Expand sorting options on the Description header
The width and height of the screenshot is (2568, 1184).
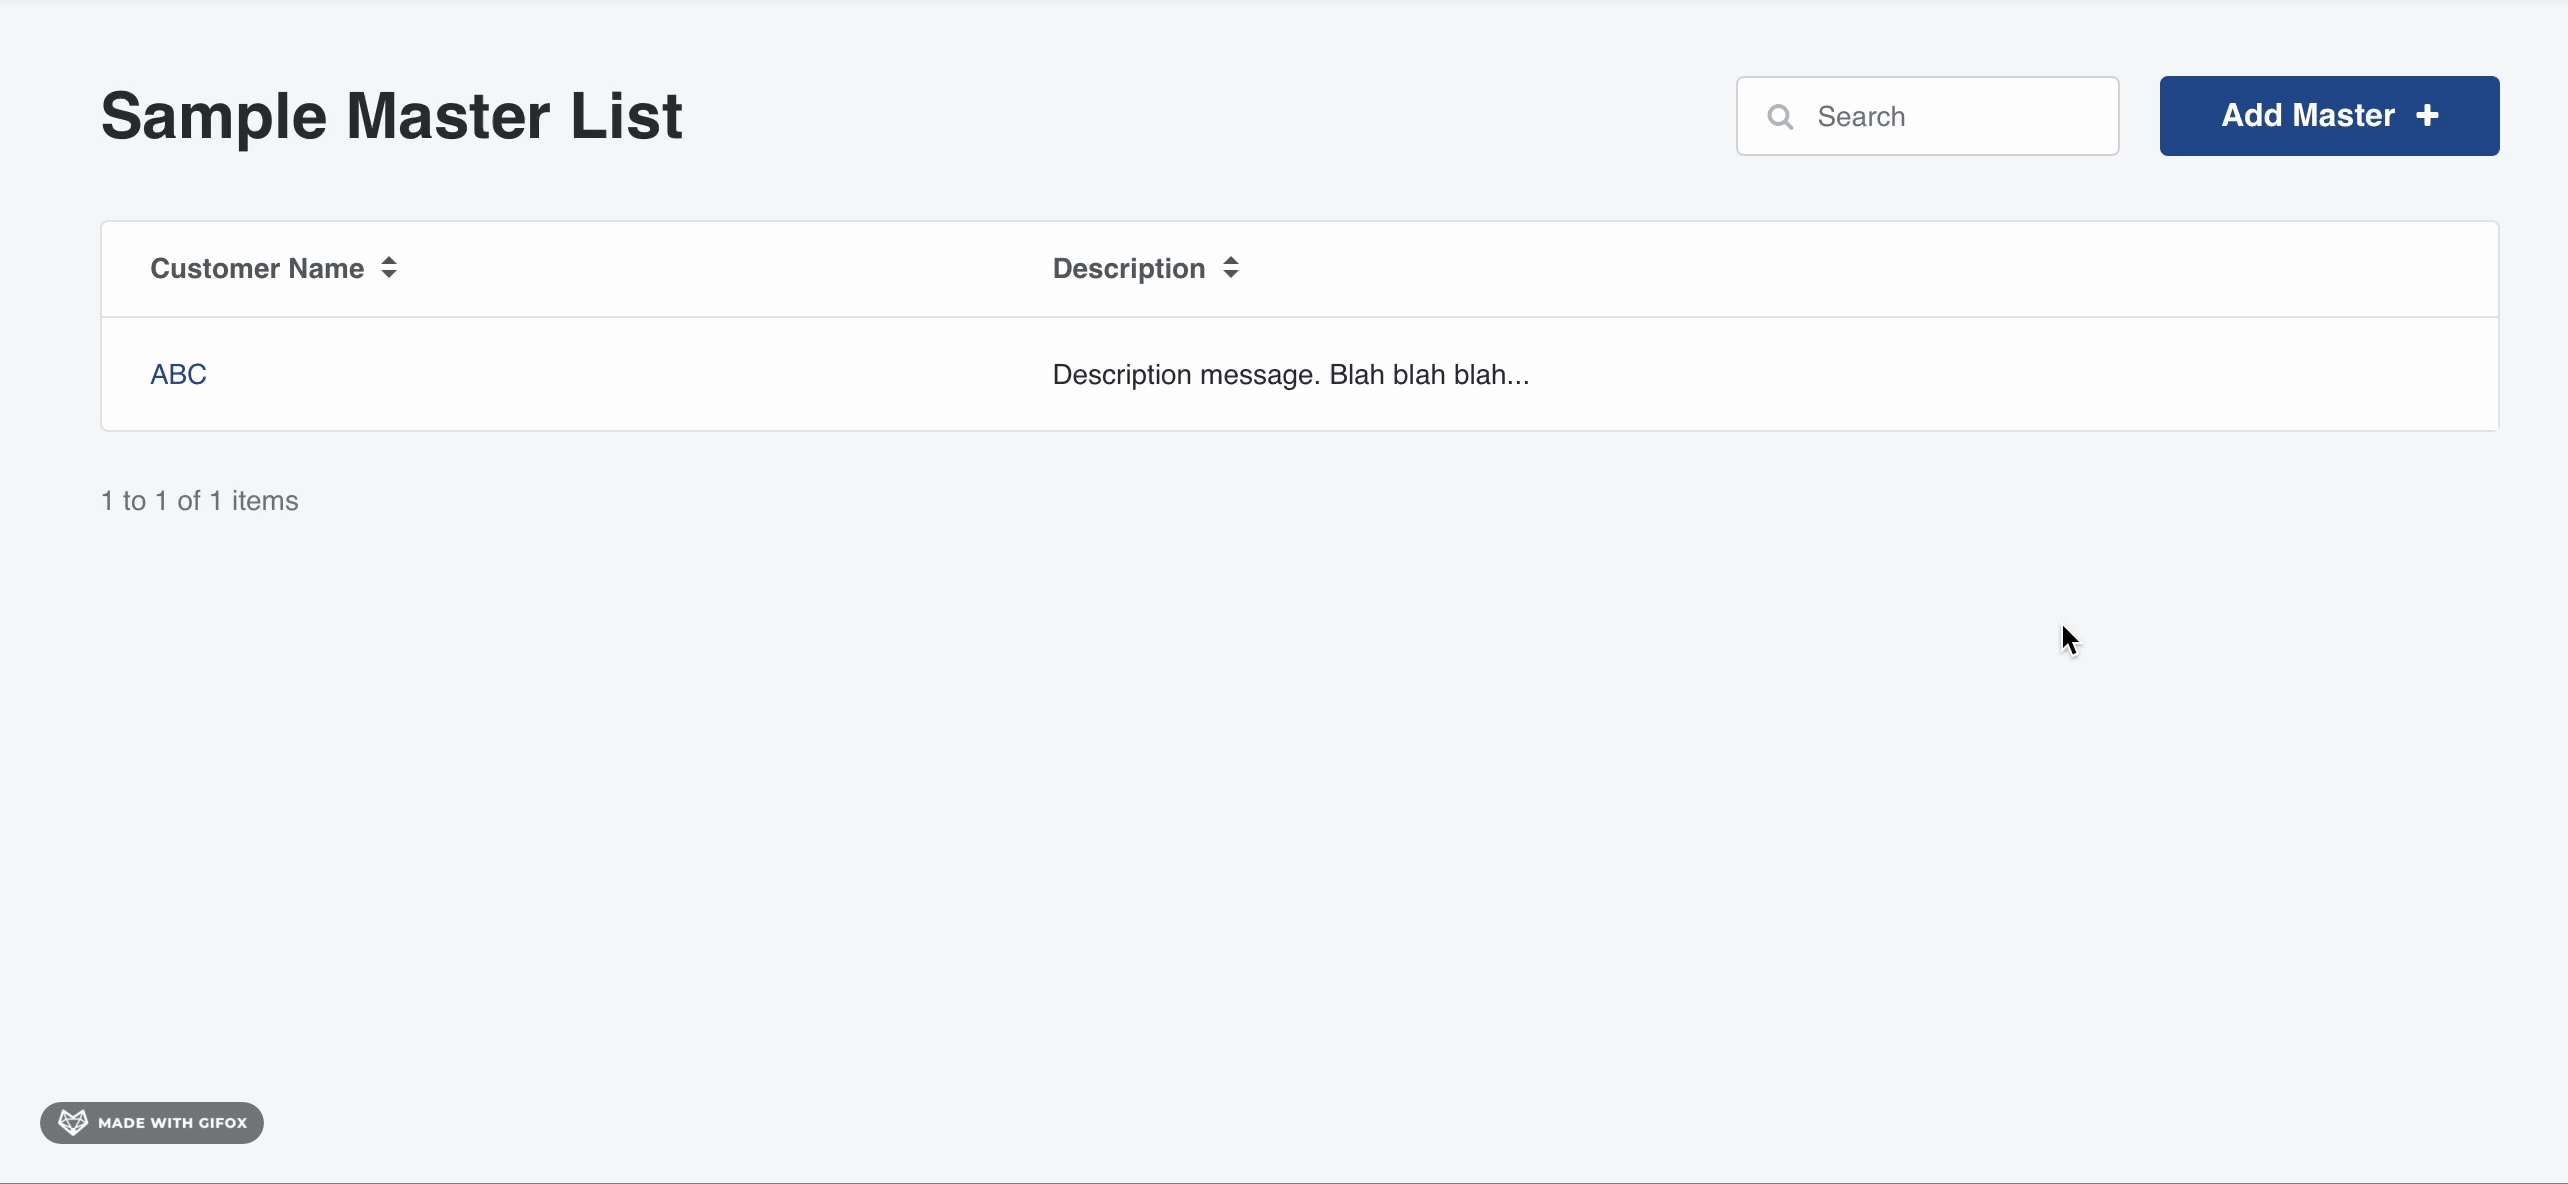[1231, 267]
